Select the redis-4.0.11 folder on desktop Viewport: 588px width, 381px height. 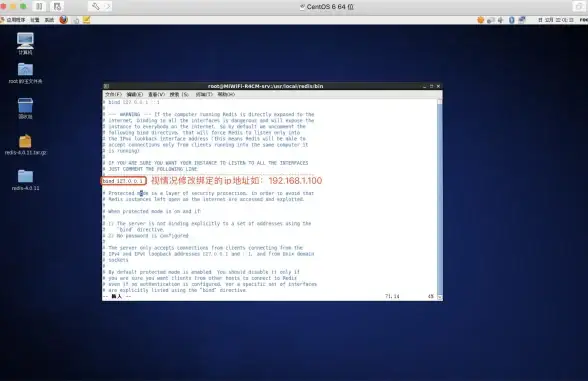(x=26, y=180)
